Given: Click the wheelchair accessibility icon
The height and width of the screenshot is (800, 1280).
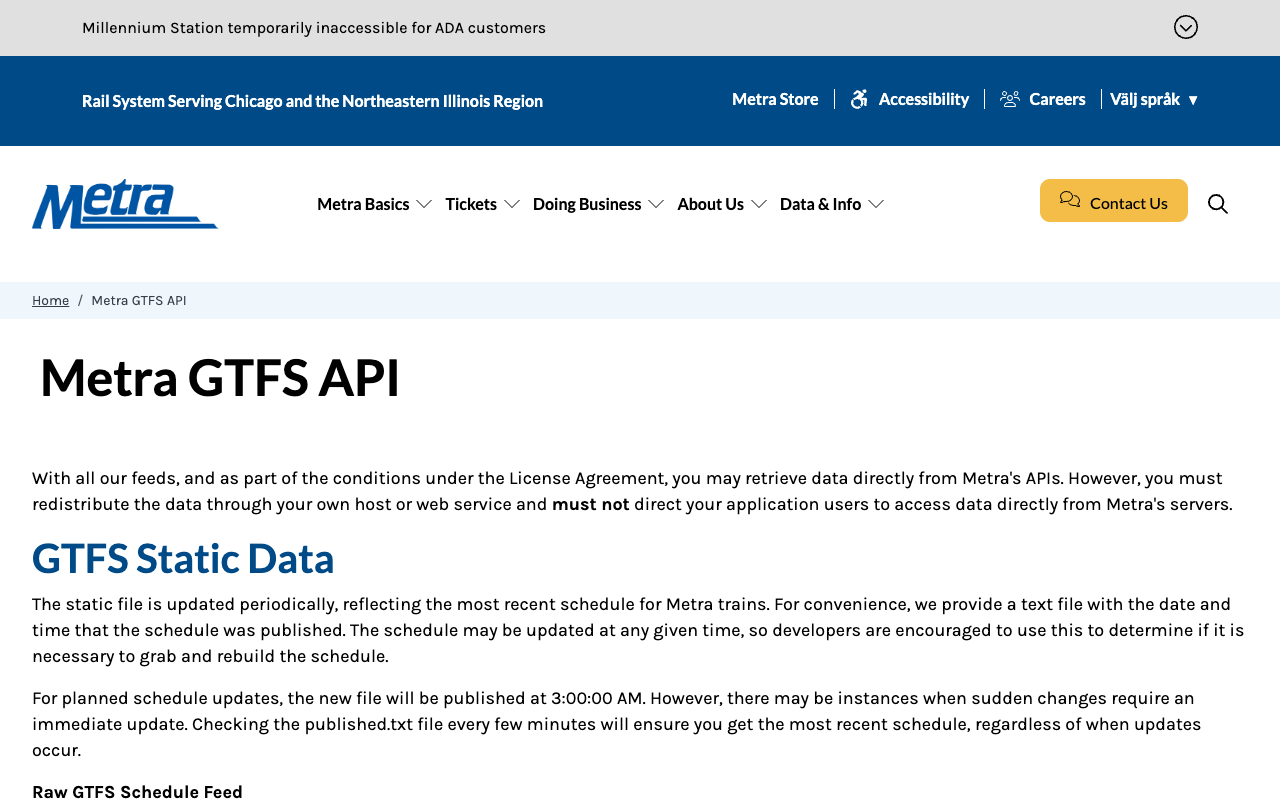Looking at the screenshot, I should coord(859,99).
